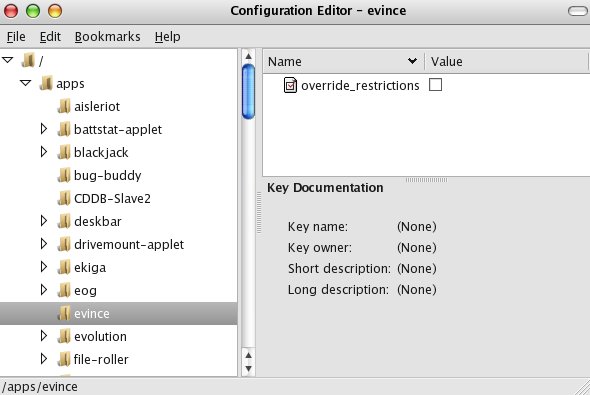The image size is (590, 395).
Task: Expand the drivemount-applet node
Action: [44, 244]
